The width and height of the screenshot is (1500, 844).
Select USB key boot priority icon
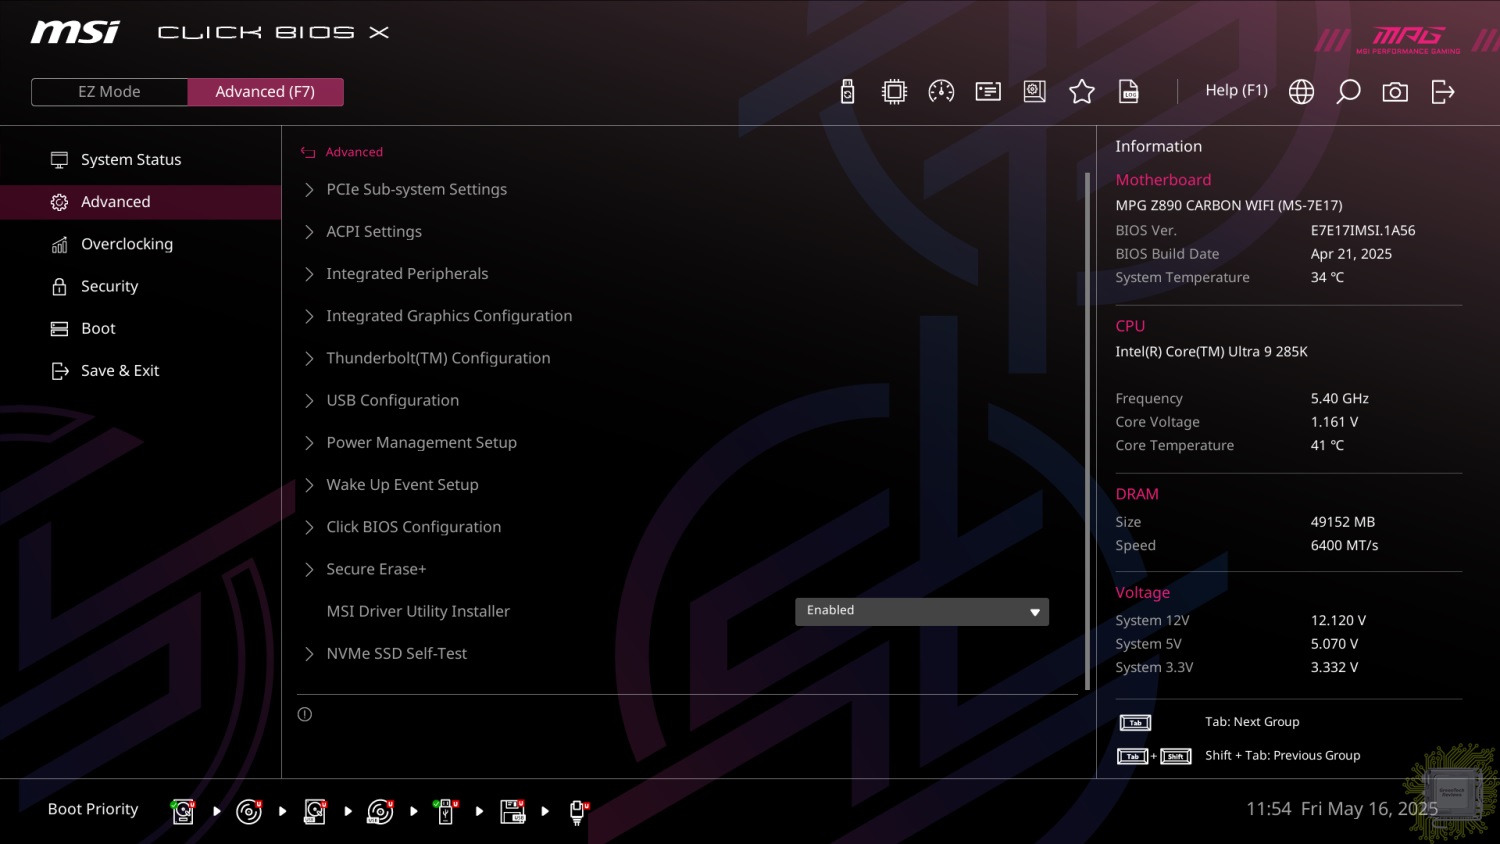pos(446,811)
